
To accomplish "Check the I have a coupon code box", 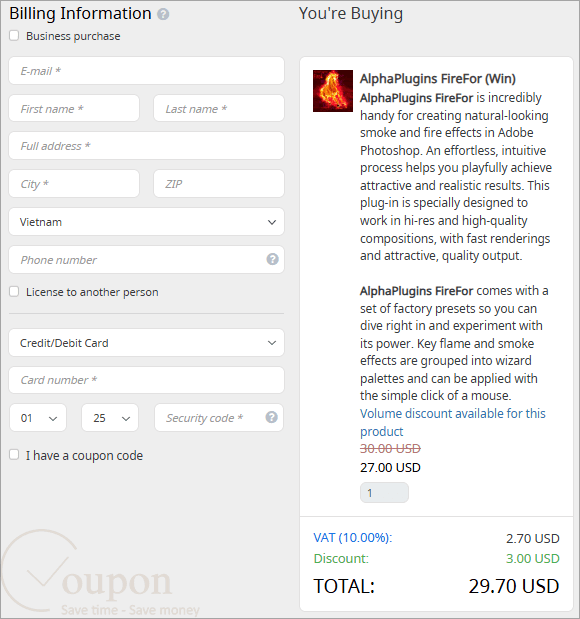I will (x=14, y=454).
